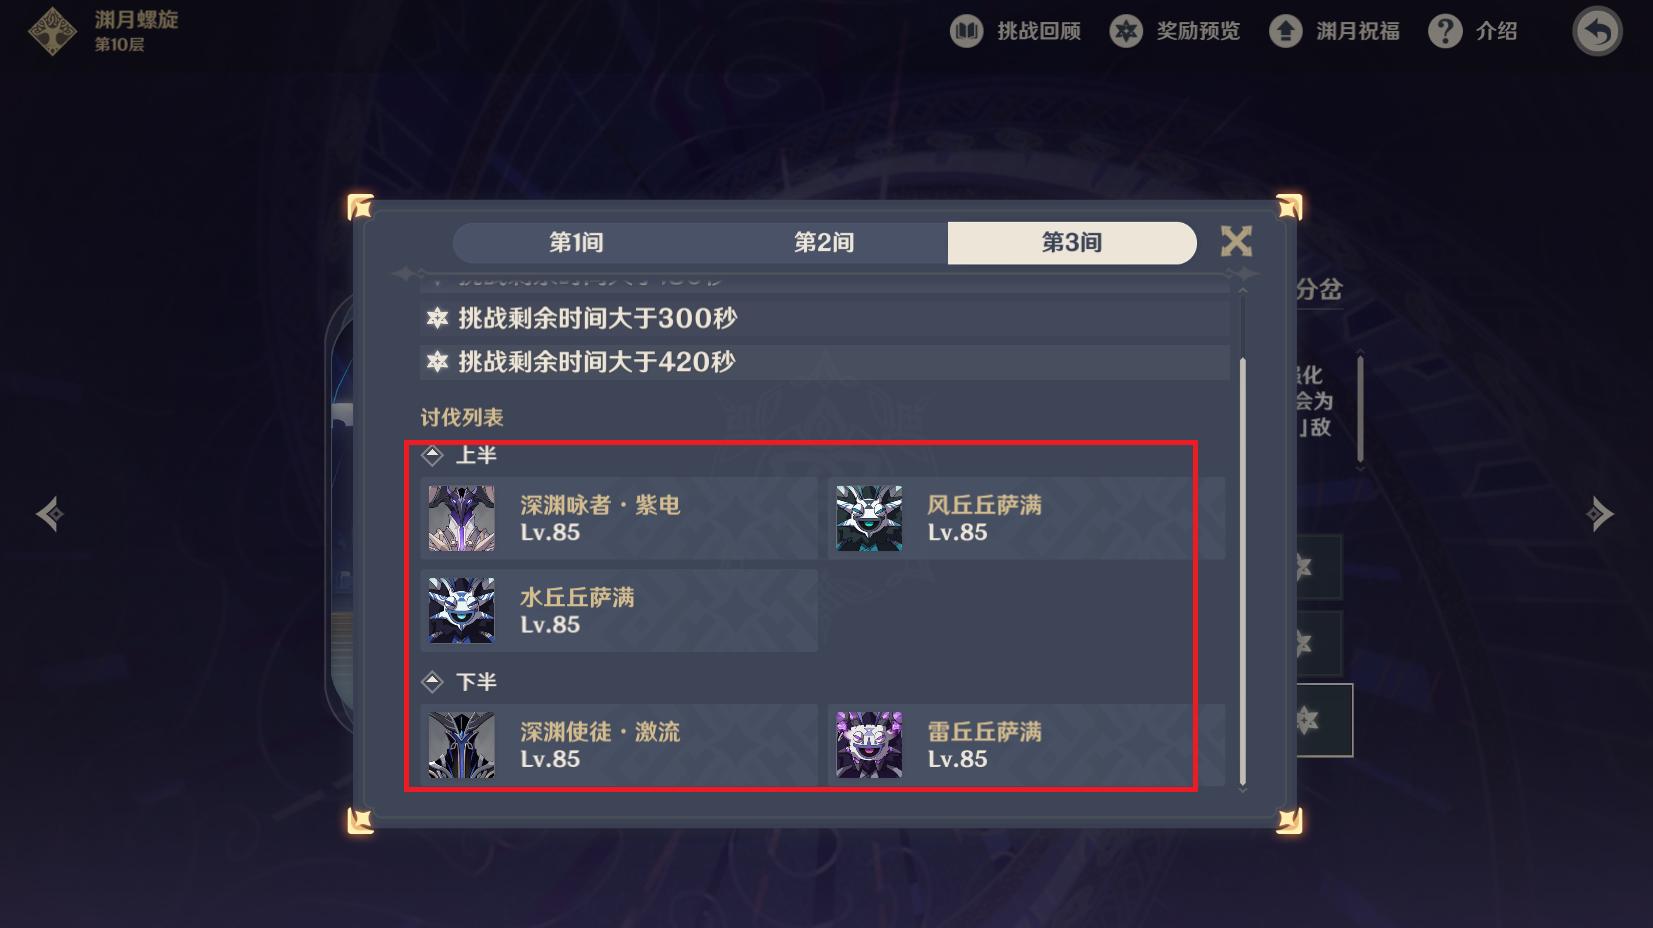Select the 深渊使徒·激流 enemy portrait
Image resolution: width=1653 pixels, height=928 pixels.
pos(462,745)
